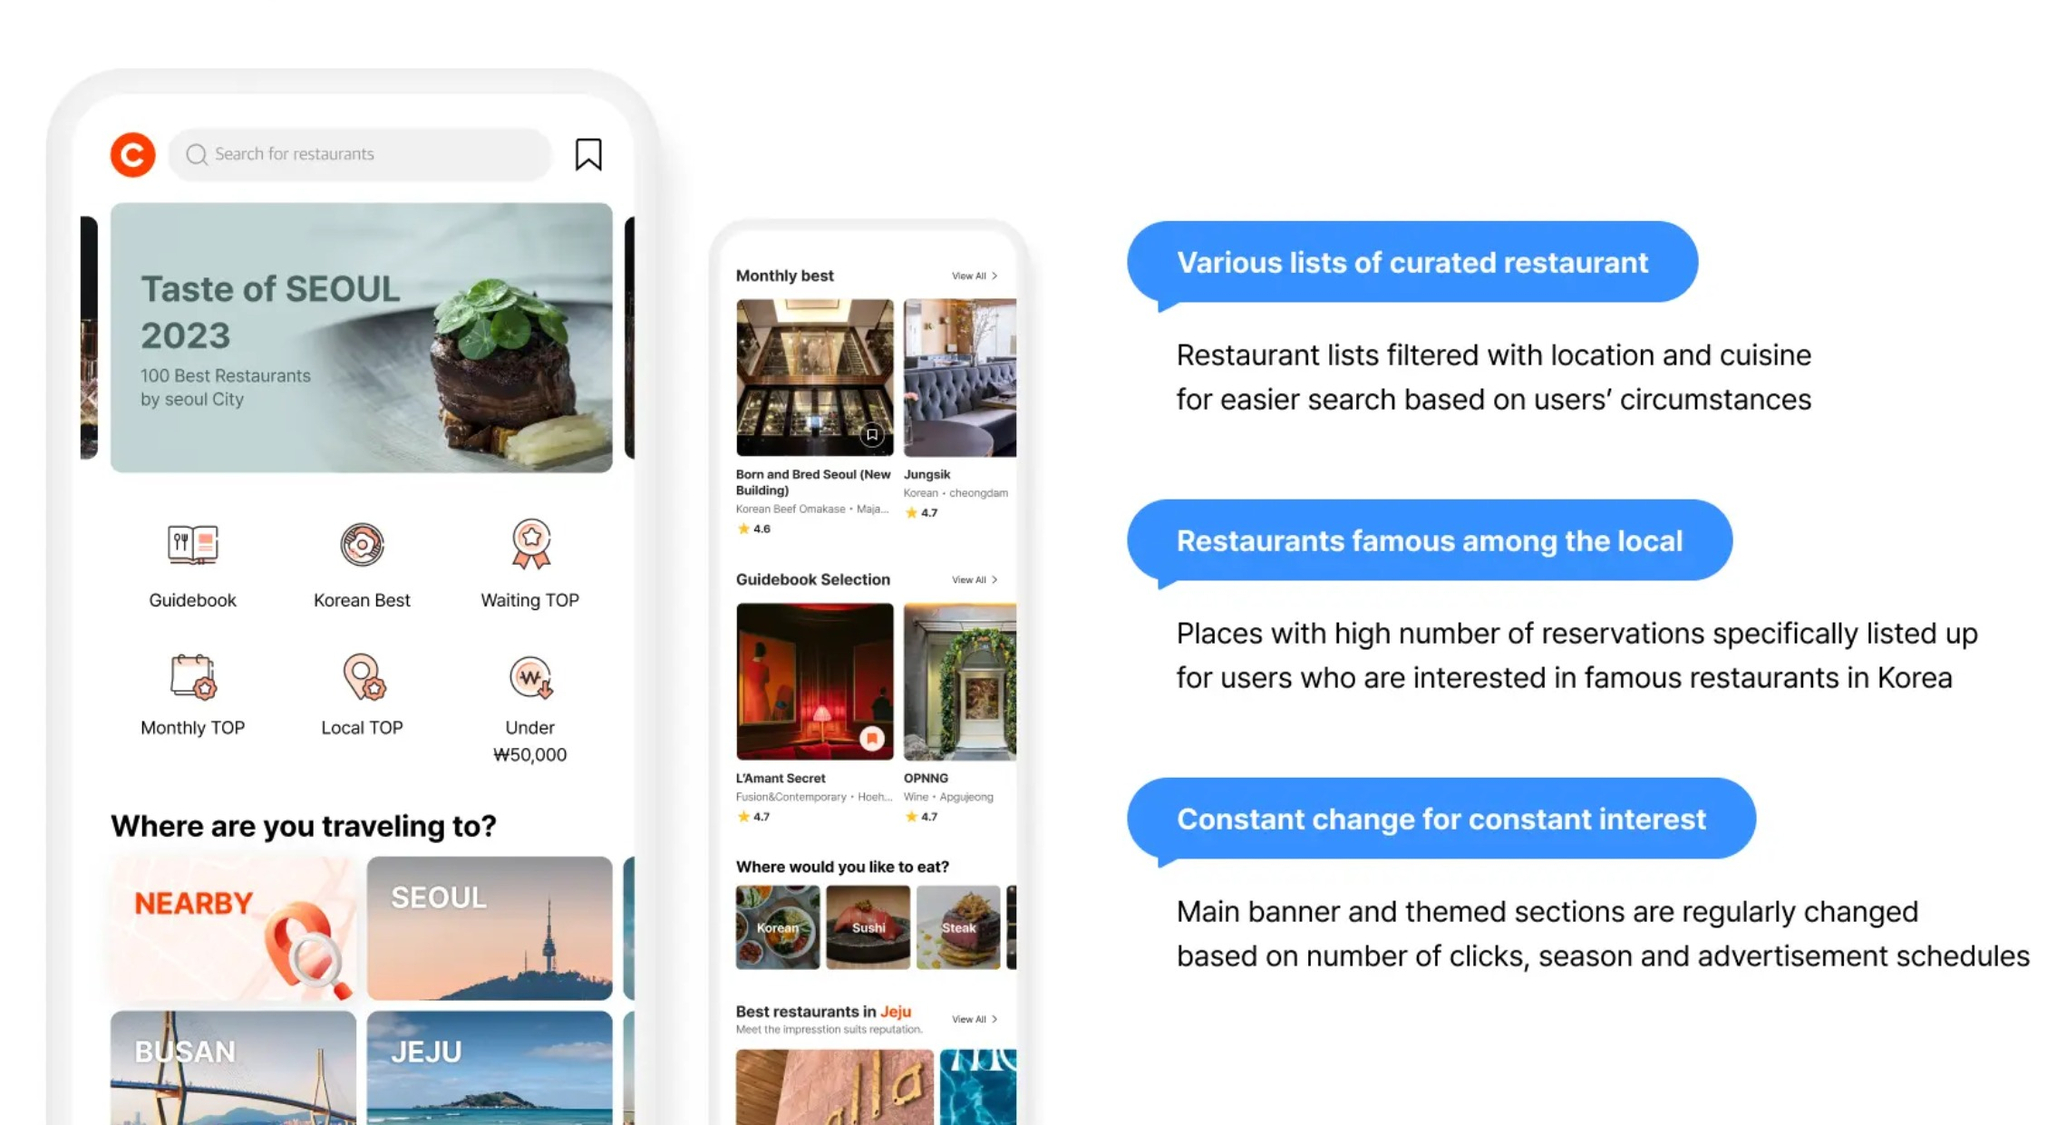Click the orange Jeju link in heading
The height and width of the screenshot is (1125, 2047).
coord(895,1012)
